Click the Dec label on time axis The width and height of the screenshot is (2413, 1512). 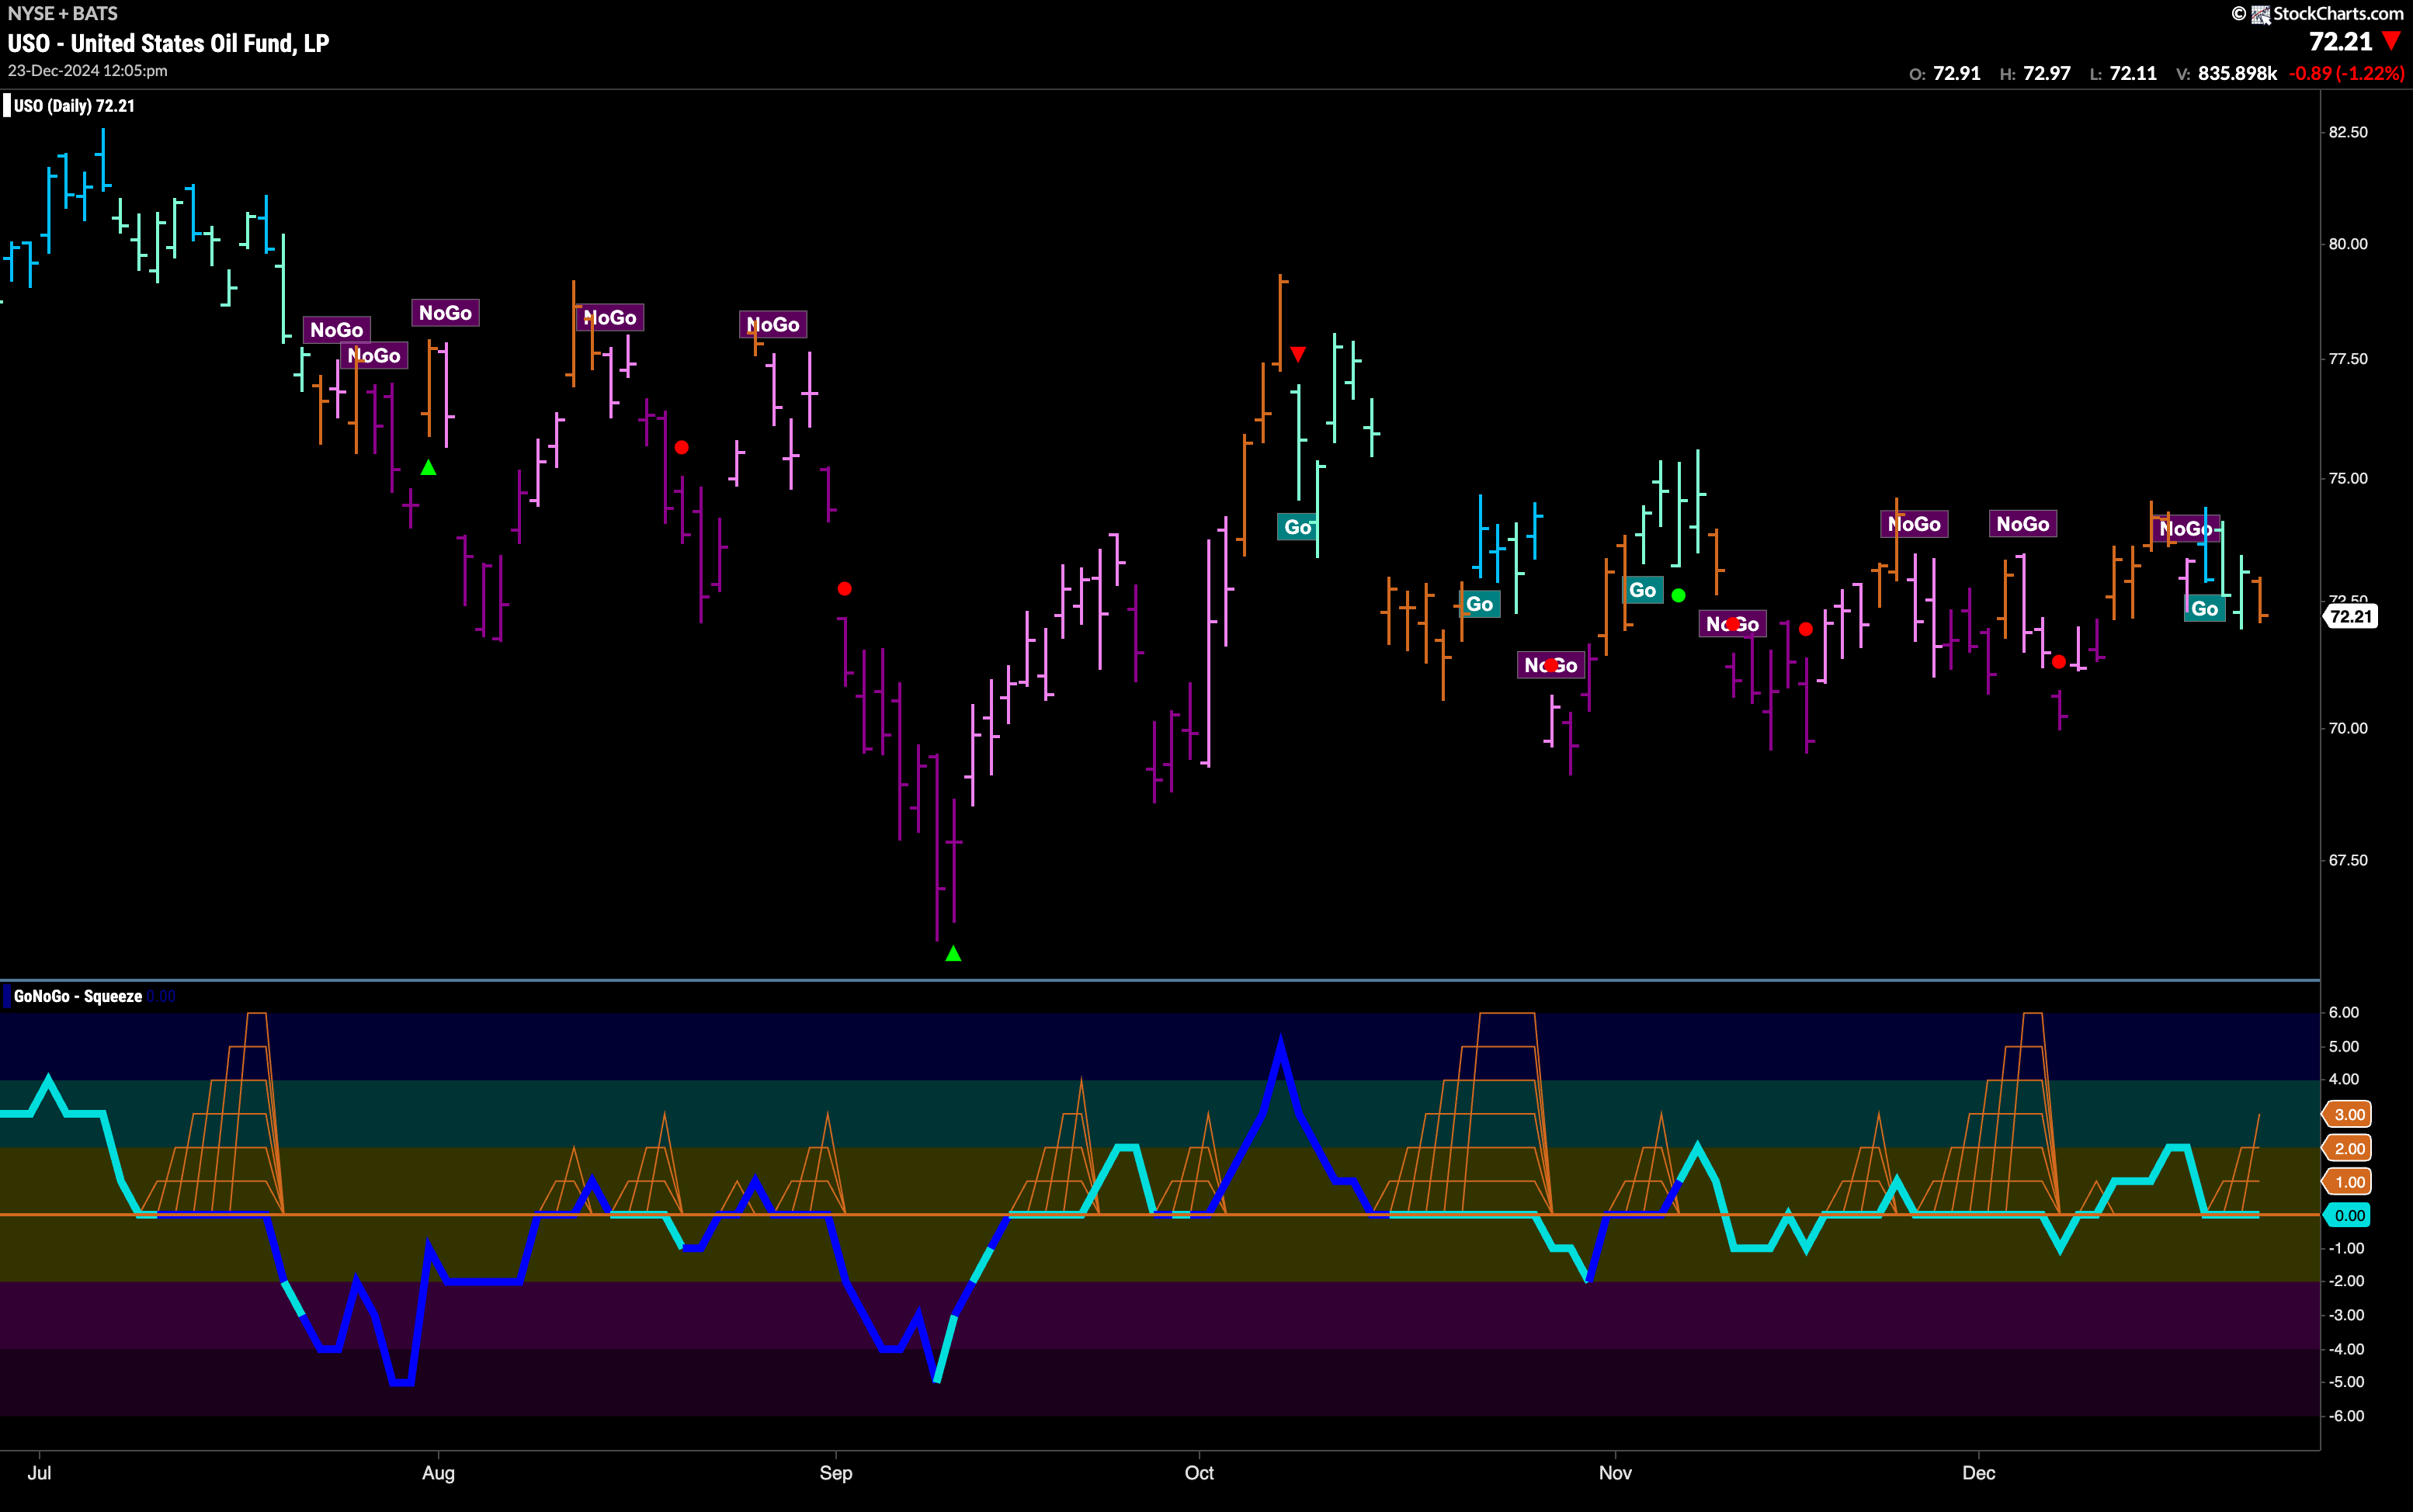(x=1979, y=1473)
